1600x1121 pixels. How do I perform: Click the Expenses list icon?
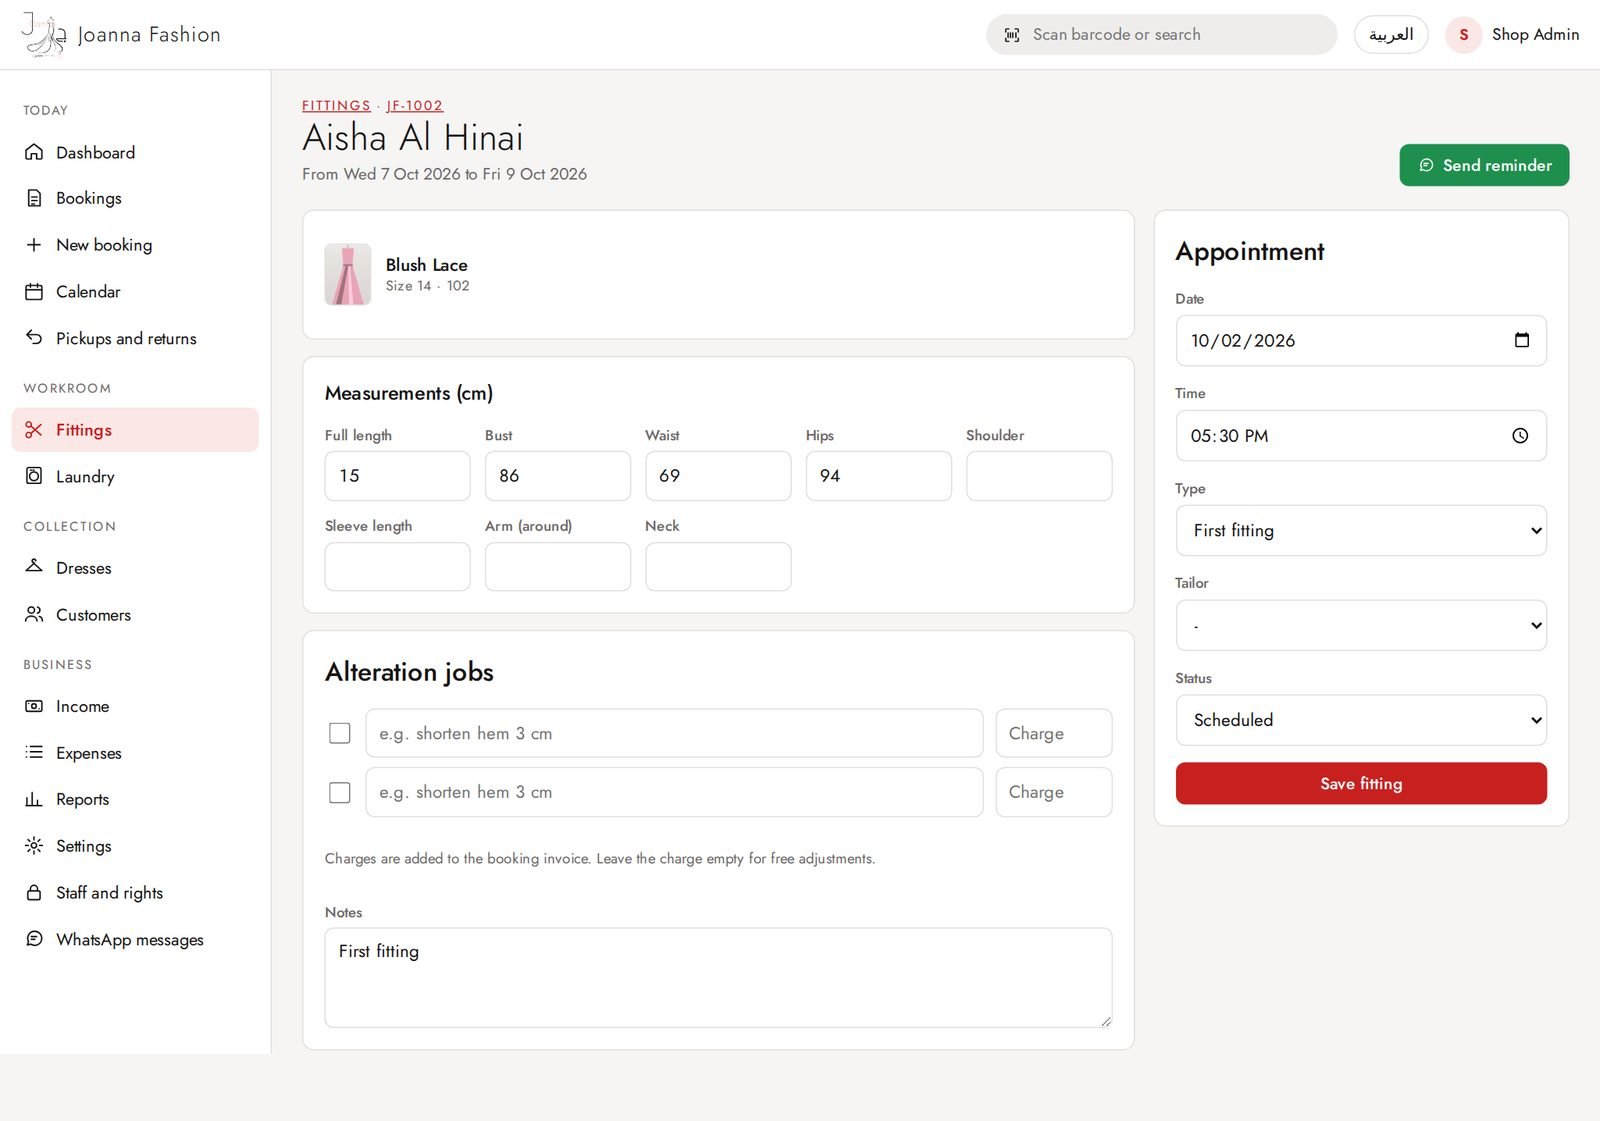[x=34, y=752]
